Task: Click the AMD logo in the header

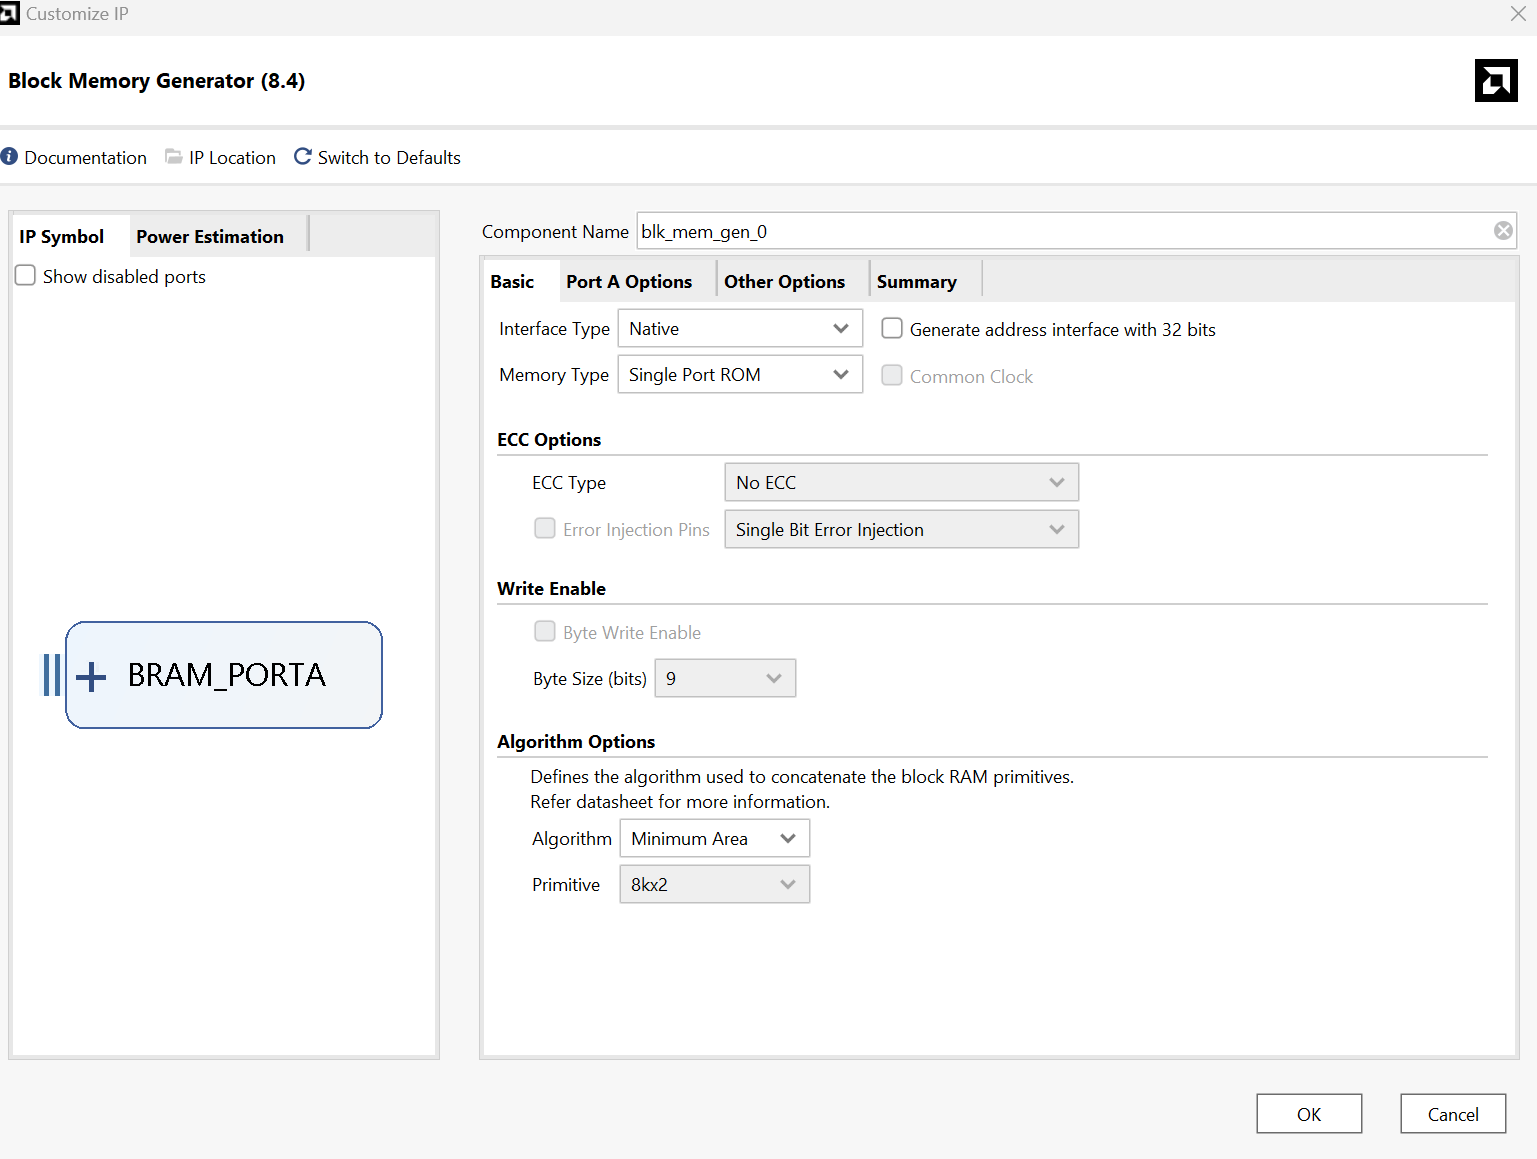Action: [x=1496, y=80]
